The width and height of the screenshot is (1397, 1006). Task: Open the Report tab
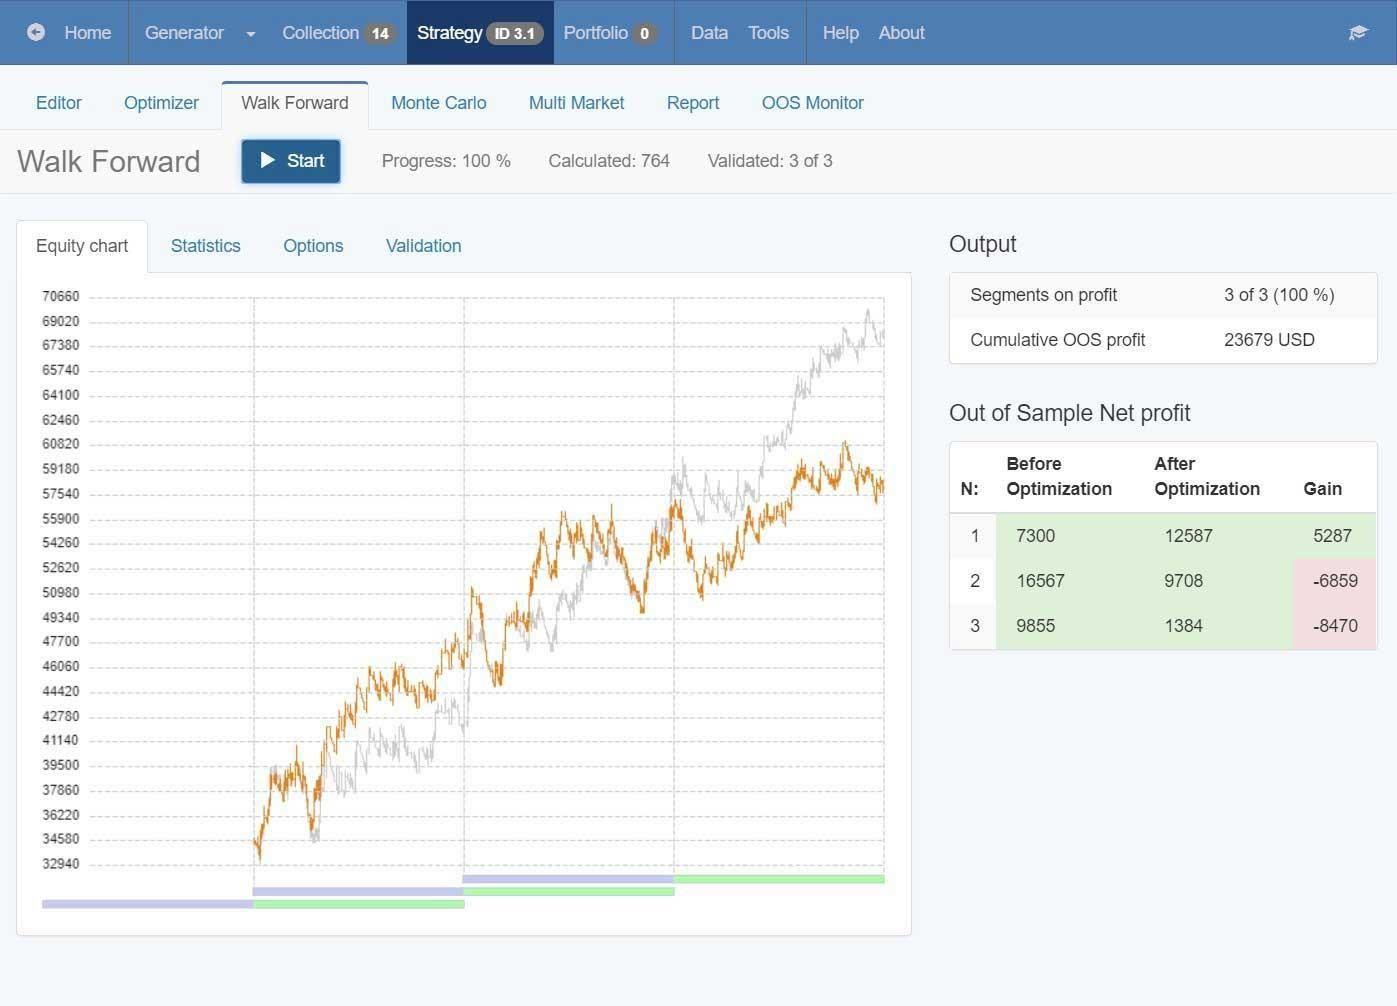click(693, 103)
